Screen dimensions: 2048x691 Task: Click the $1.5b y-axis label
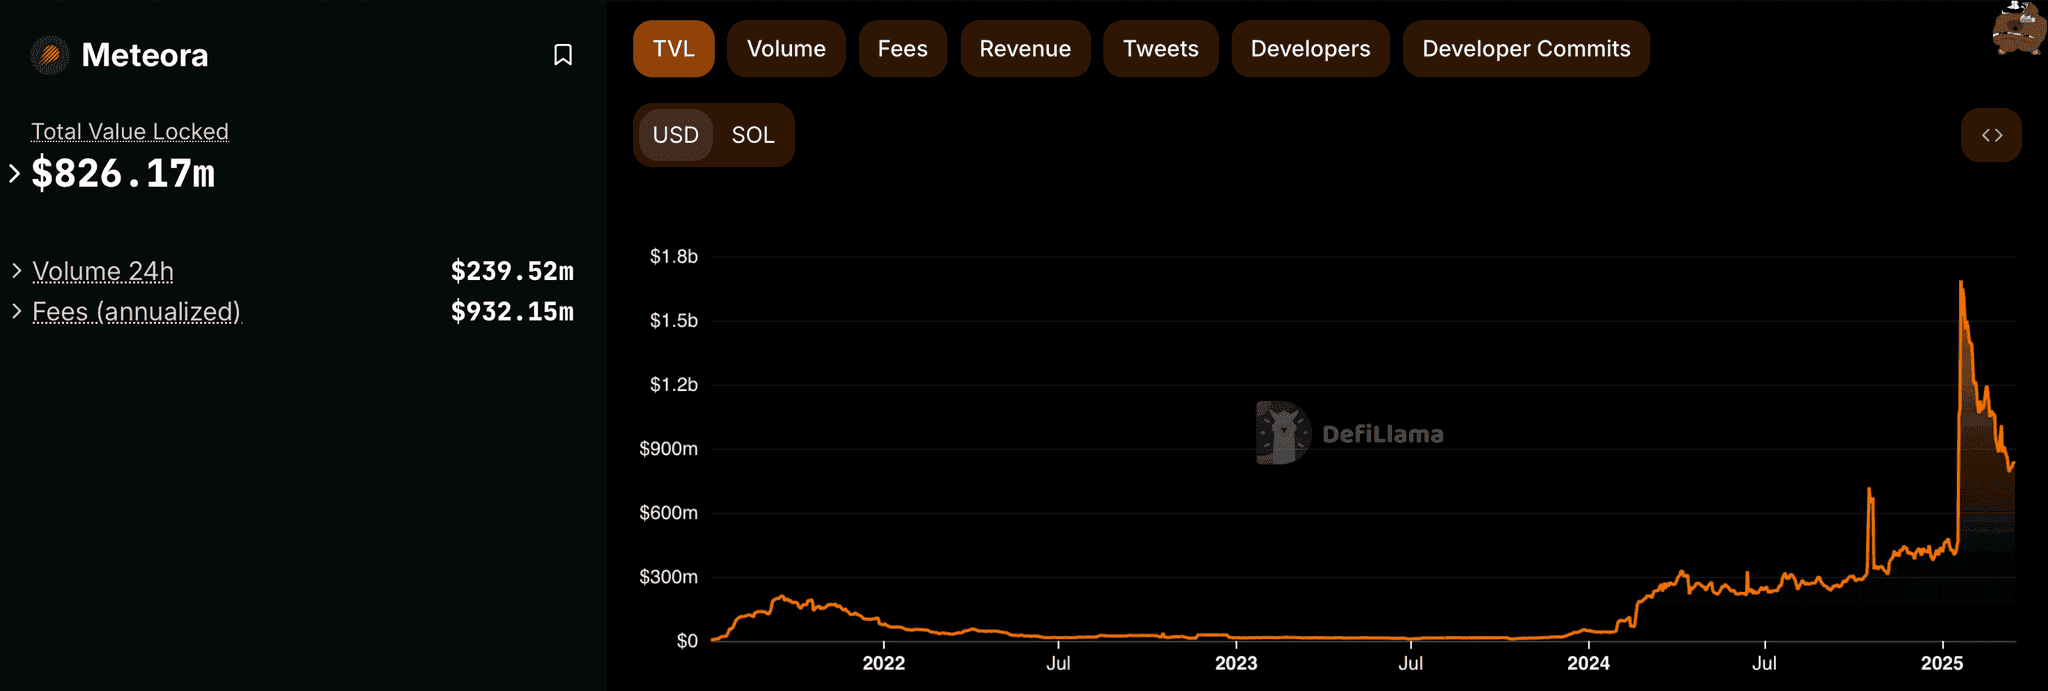tap(674, 321)
